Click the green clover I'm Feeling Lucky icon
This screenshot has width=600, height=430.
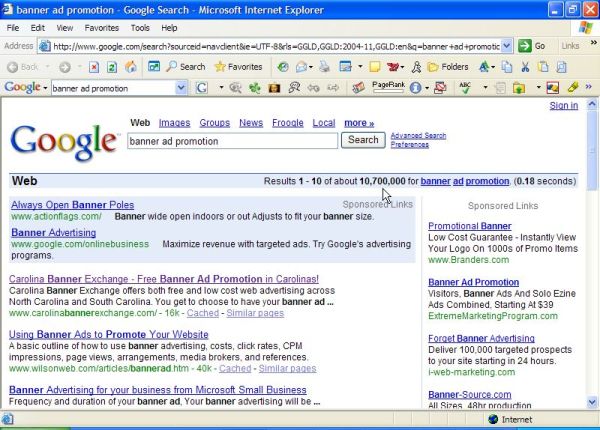click(x=254, y=88)
